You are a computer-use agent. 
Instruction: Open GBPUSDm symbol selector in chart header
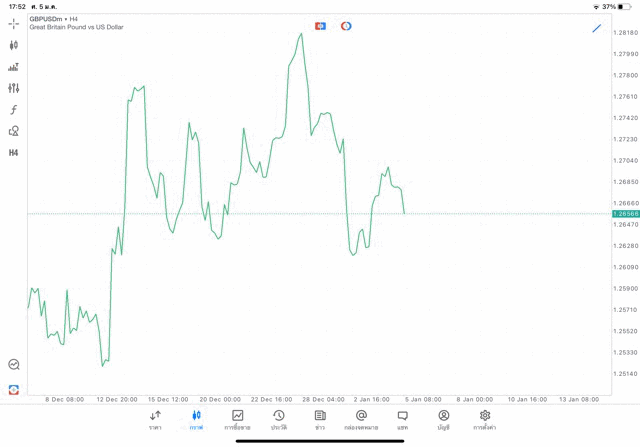(48, 19)
